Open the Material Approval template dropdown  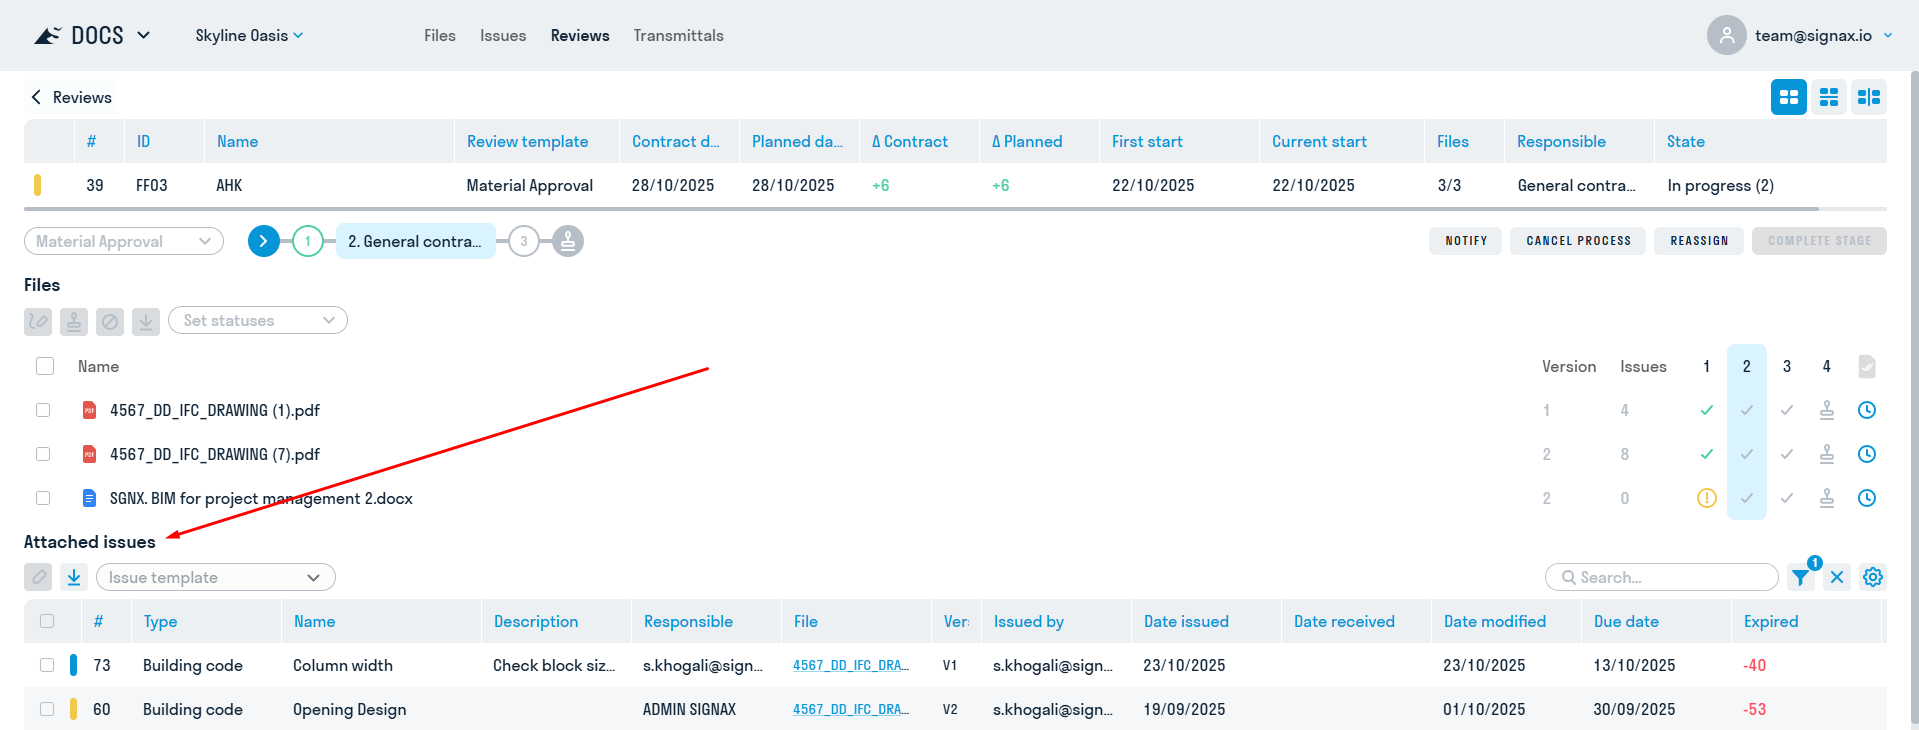click(x=124, y=241)
